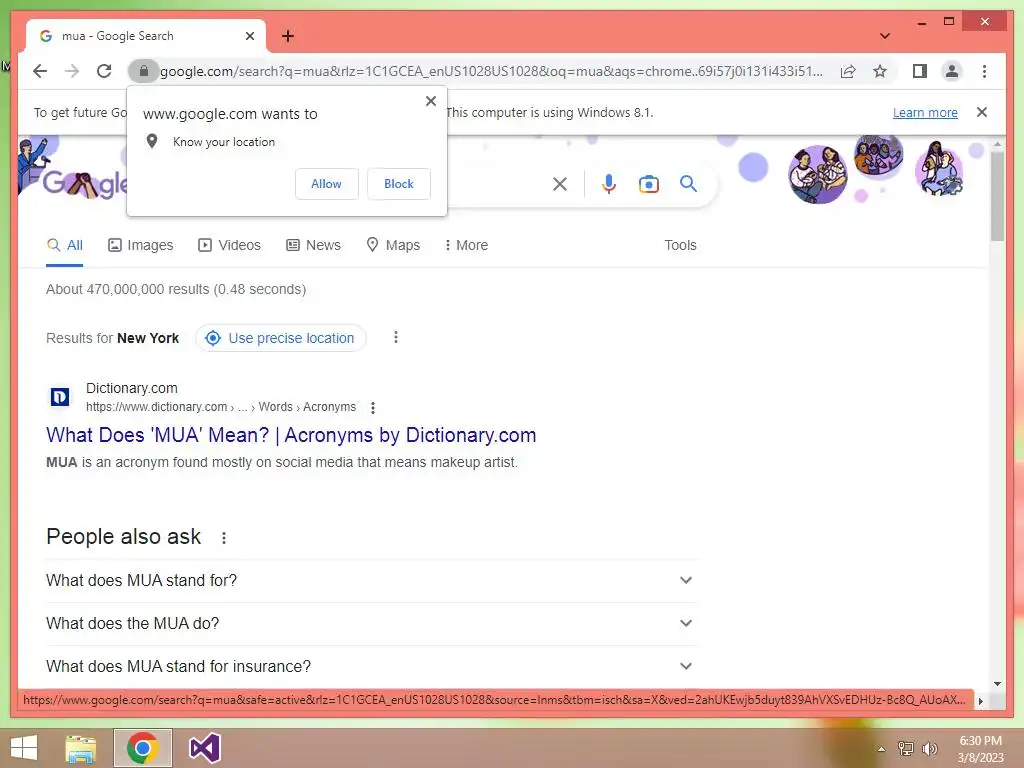Open the Learn more link
Viewport: 1024px width, 768px height.
[x=925, y=112]
